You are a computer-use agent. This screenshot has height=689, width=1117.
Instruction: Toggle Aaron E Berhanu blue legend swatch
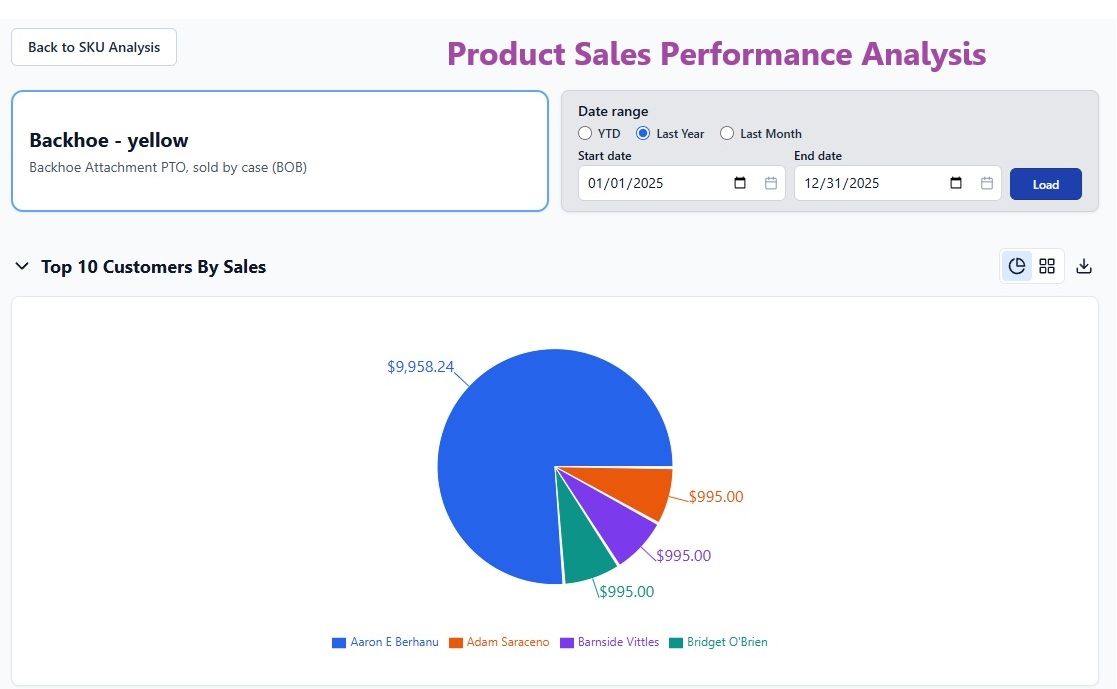(x=339, y=643)
